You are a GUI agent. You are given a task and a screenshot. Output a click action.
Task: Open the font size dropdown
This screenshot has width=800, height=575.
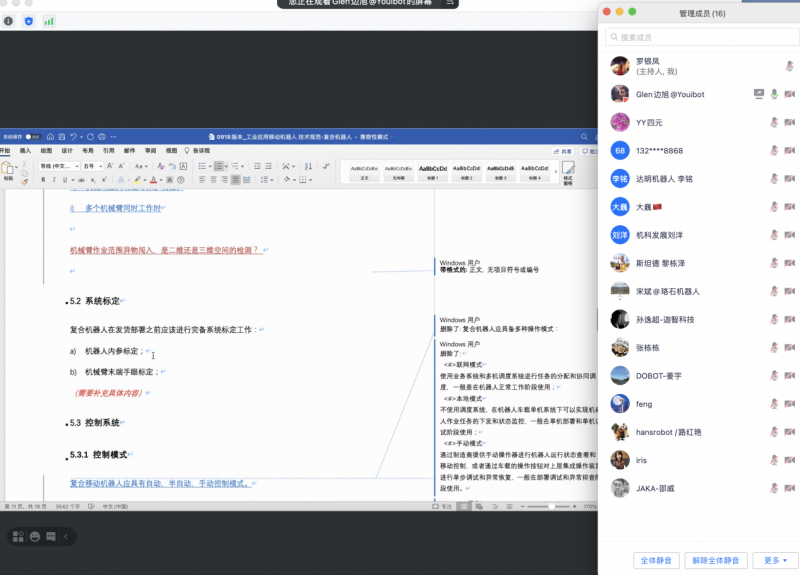[90, 165]
